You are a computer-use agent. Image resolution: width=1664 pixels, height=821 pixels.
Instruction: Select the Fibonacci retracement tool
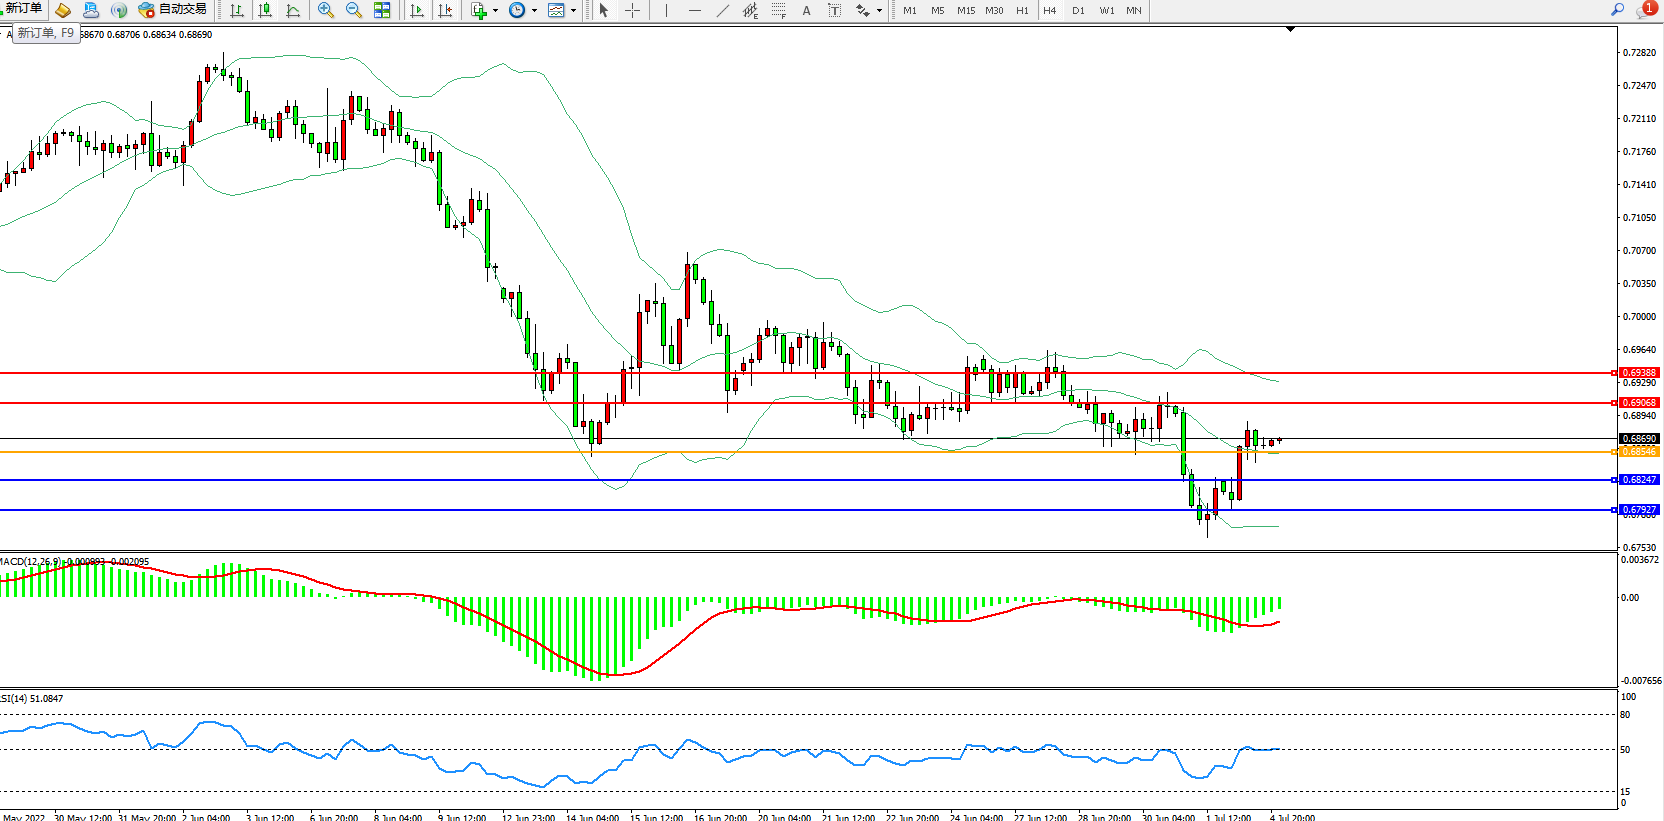(778, 10)
